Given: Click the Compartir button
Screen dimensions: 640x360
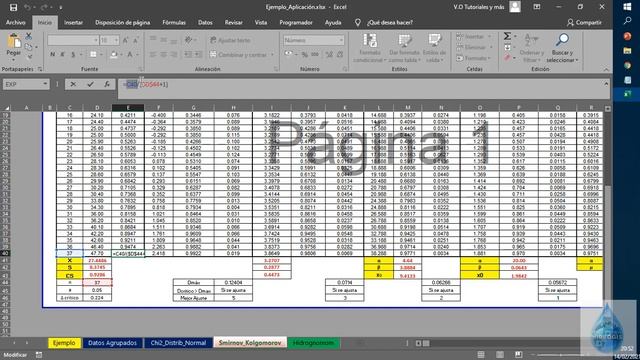Looking at the screenshot, I should click(x=584, y=22).
